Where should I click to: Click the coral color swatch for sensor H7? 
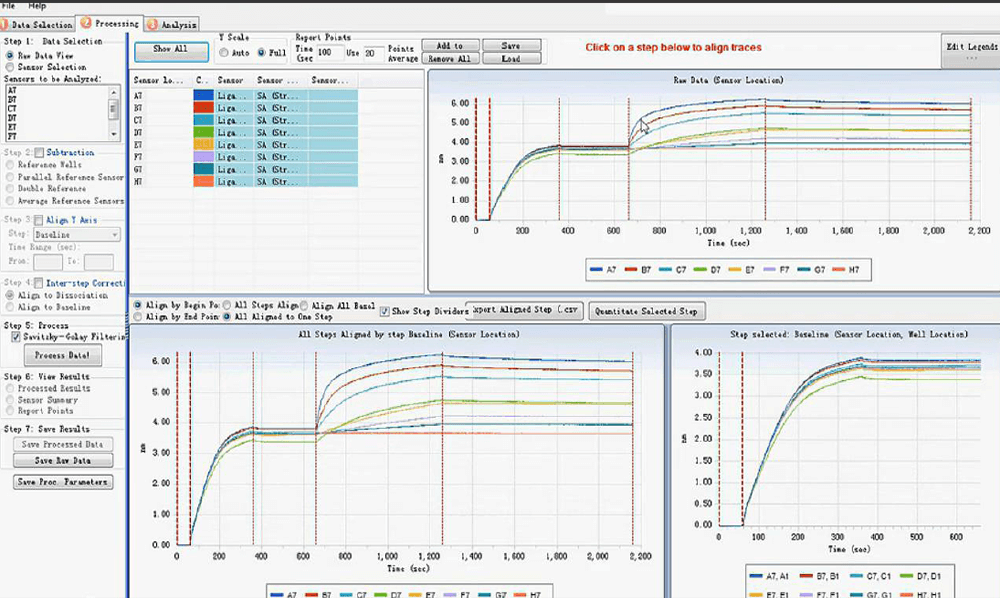tap(203, 182)
